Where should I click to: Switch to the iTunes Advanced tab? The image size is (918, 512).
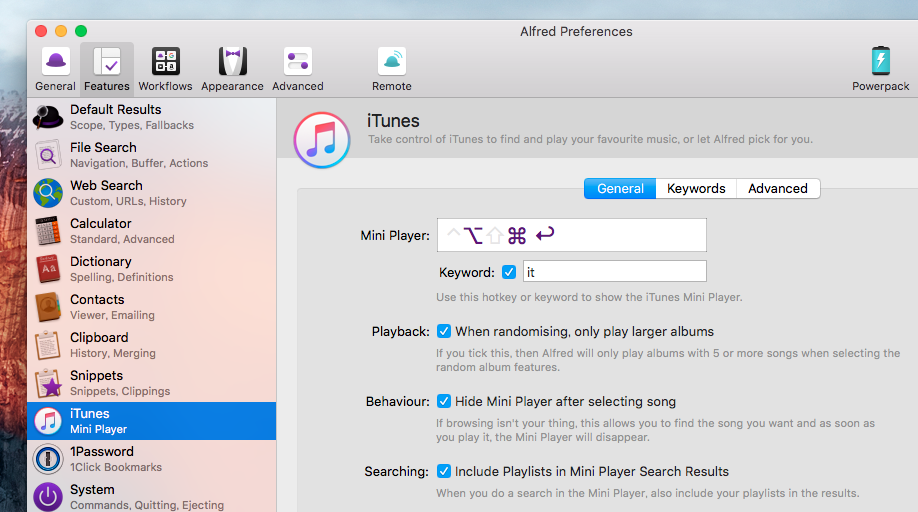pyautogui.click(x=777, y=188)
